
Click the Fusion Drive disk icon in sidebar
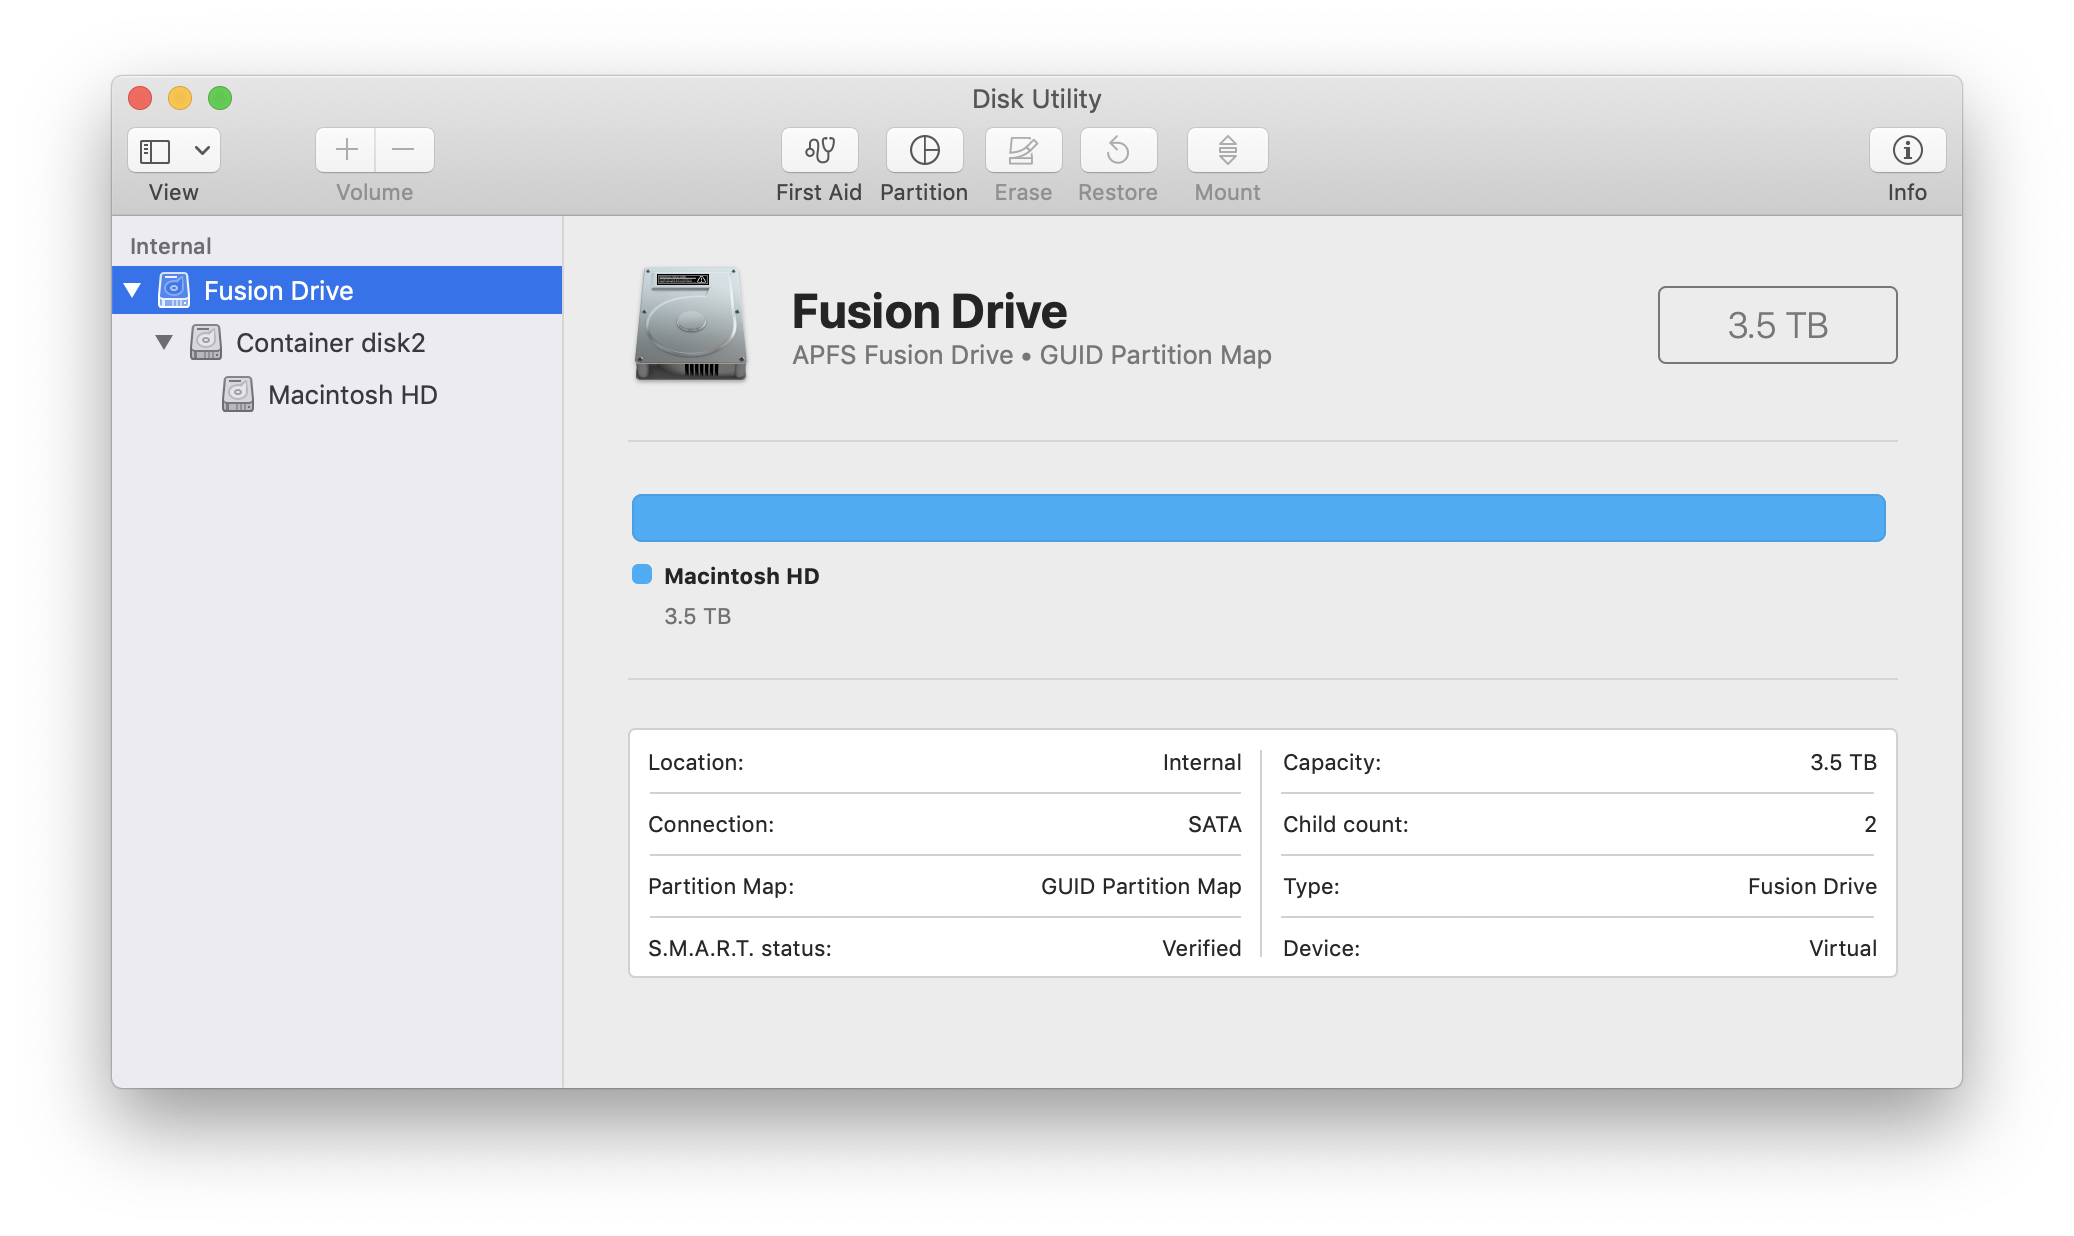pos(174,290)
